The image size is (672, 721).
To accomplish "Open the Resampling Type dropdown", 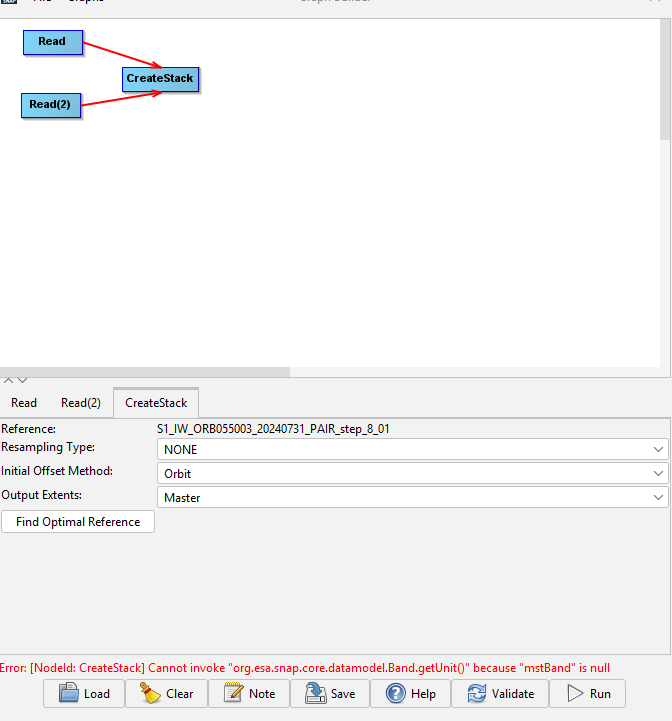I will pos(411,450).
